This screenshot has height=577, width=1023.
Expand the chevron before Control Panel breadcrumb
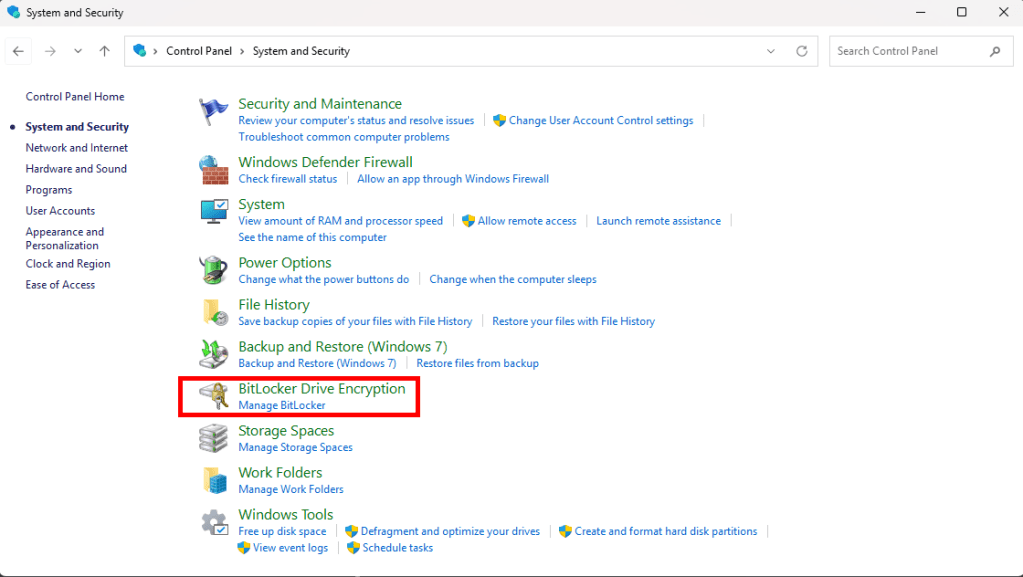pyautogui.click(x=155, y=51)
